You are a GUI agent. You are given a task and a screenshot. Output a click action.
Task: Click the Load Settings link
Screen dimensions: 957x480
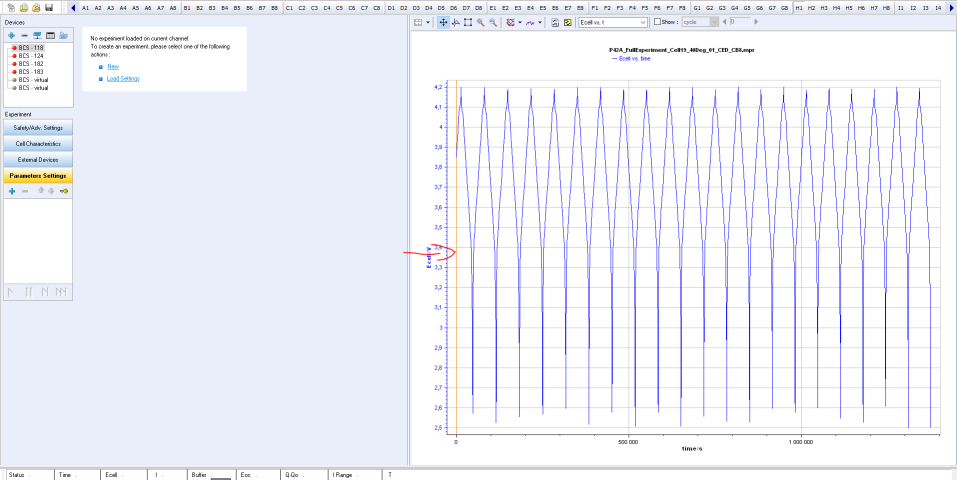123,78
